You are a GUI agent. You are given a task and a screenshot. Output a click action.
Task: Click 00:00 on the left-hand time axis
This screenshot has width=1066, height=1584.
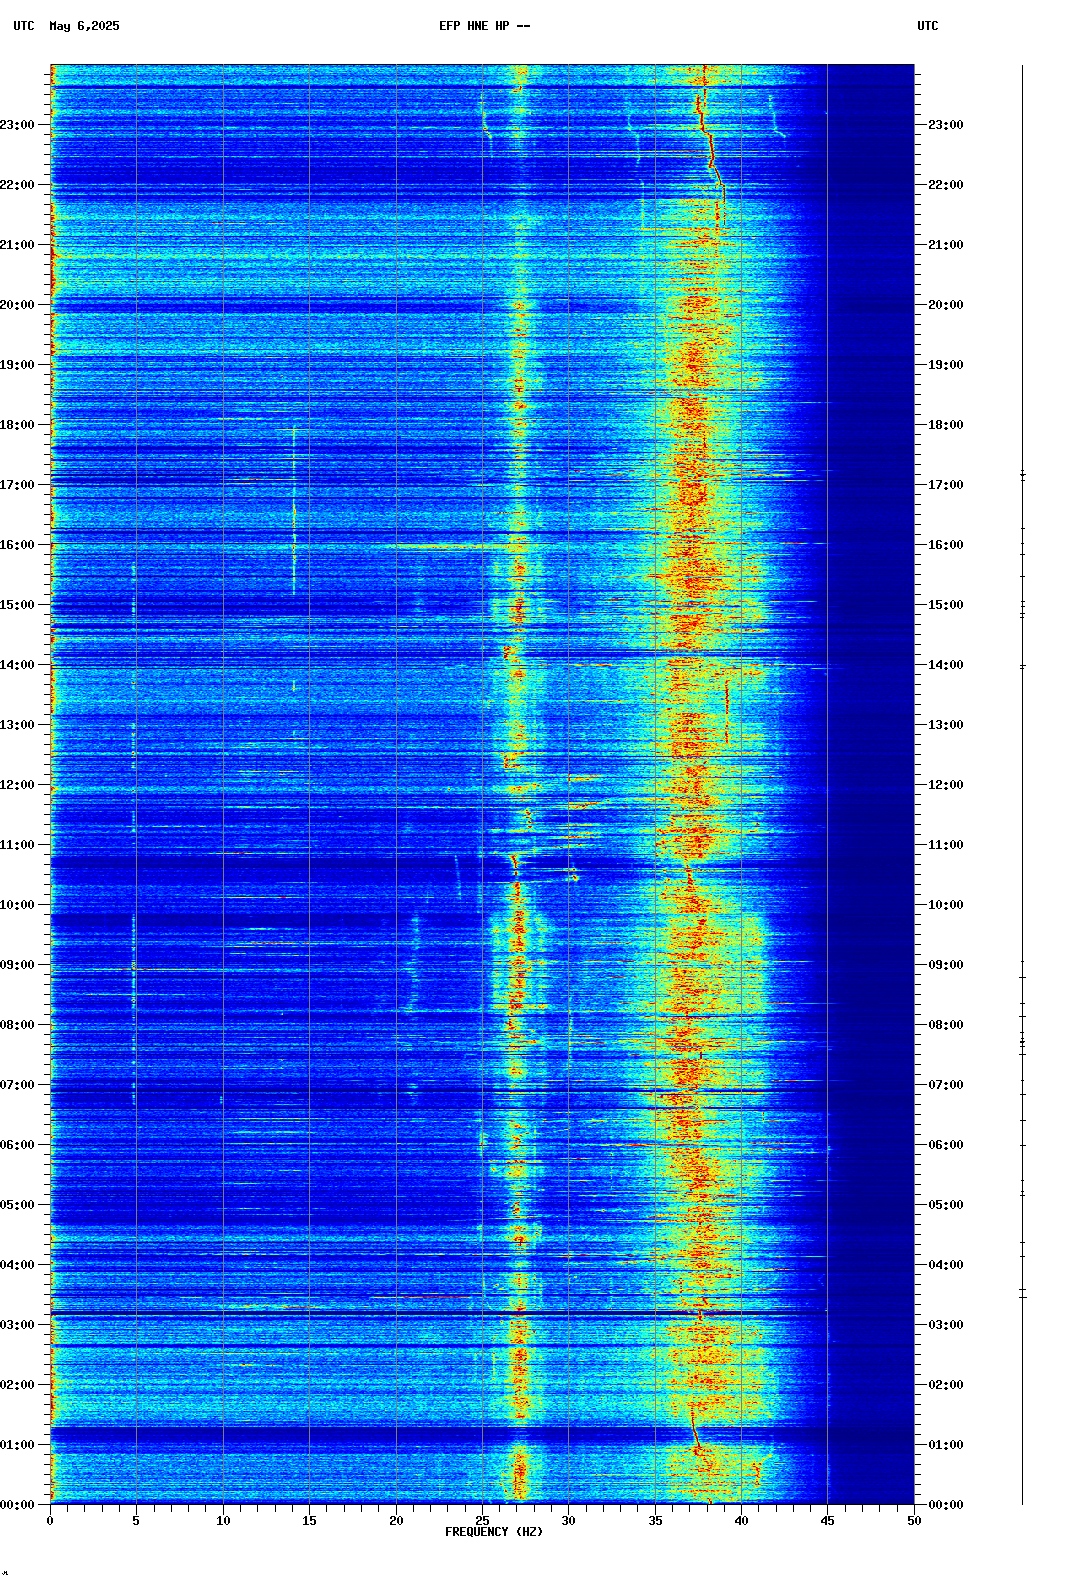pyautogui.click(x=17, y=1505)
